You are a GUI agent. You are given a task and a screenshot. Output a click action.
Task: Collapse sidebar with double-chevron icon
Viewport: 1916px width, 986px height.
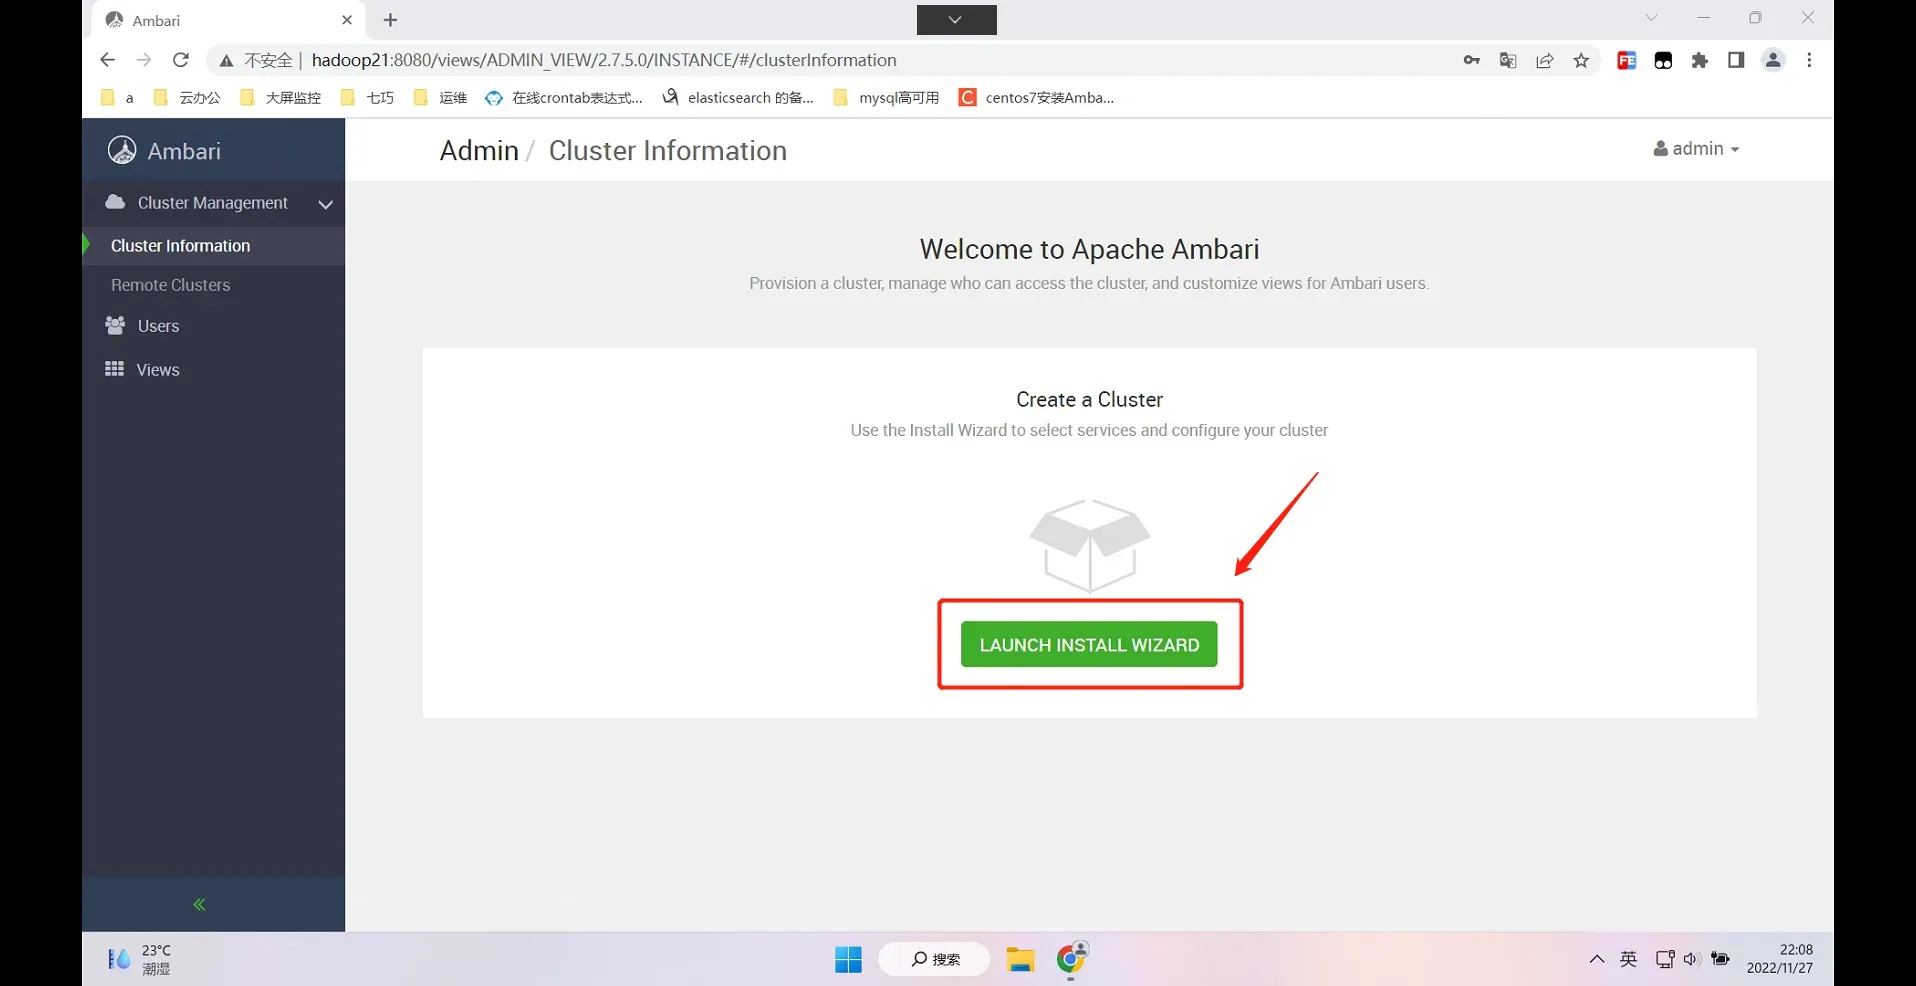click(199, 905)
